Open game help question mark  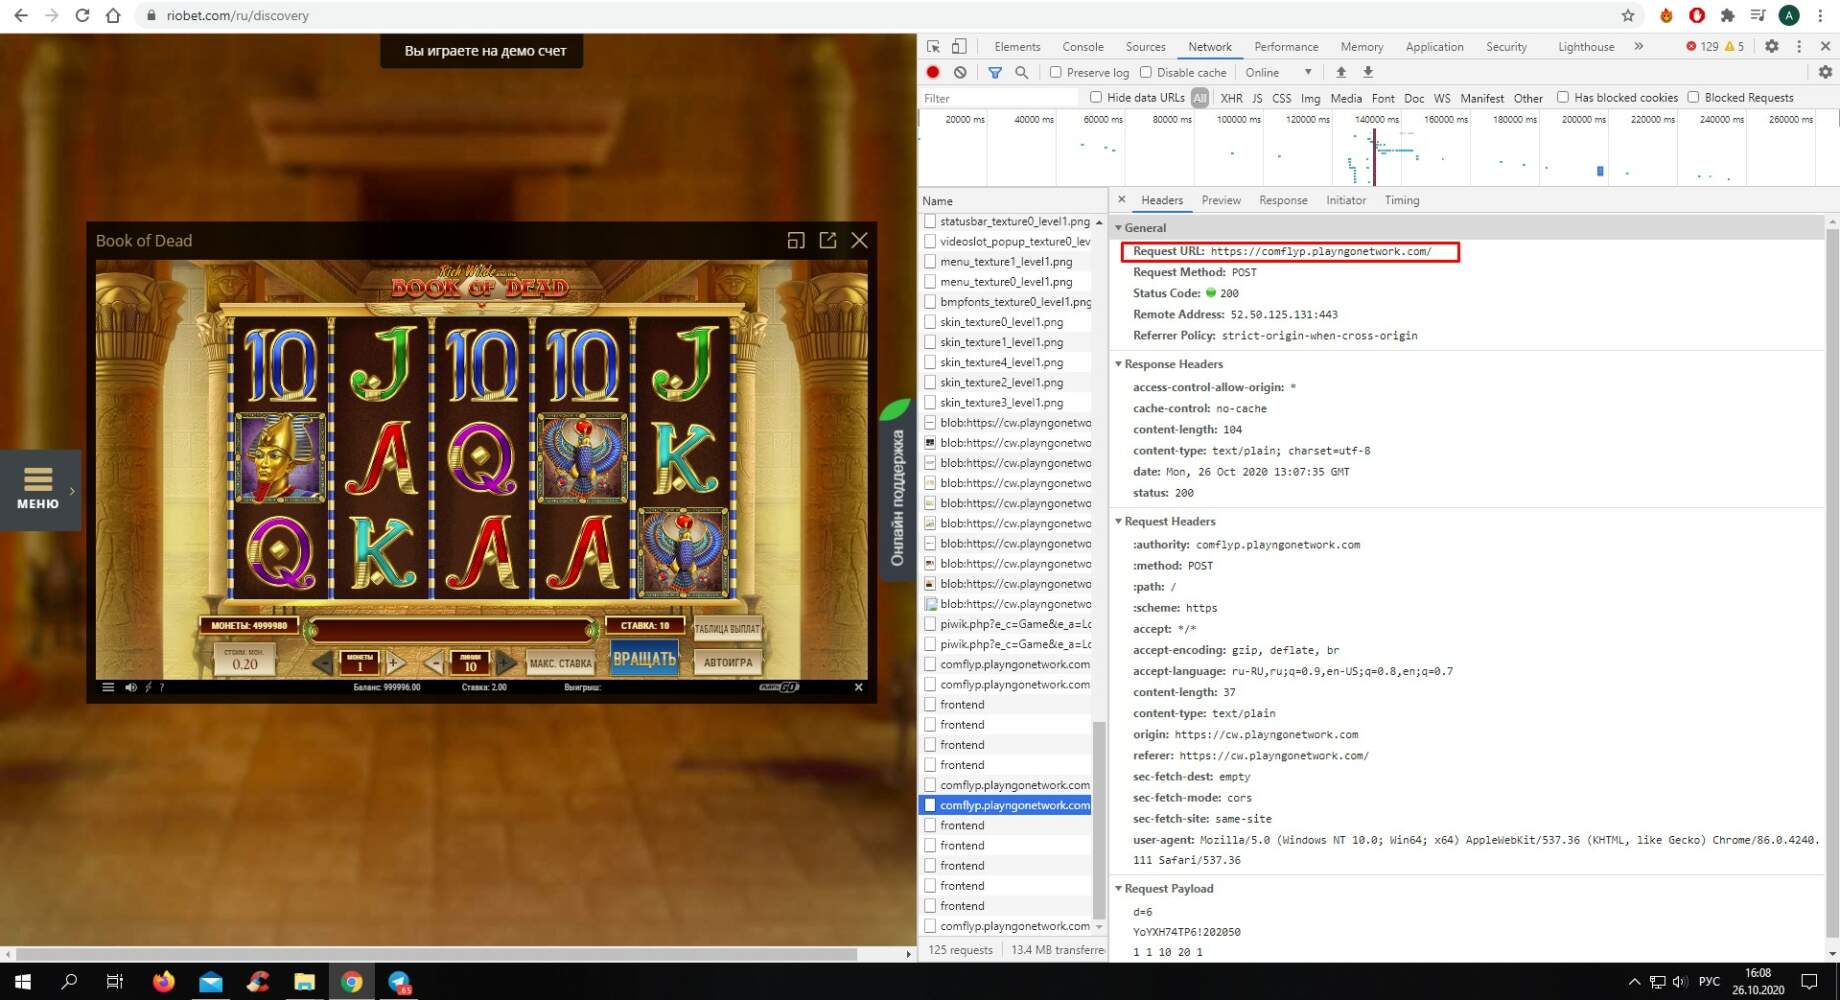[x=162, y=687]
